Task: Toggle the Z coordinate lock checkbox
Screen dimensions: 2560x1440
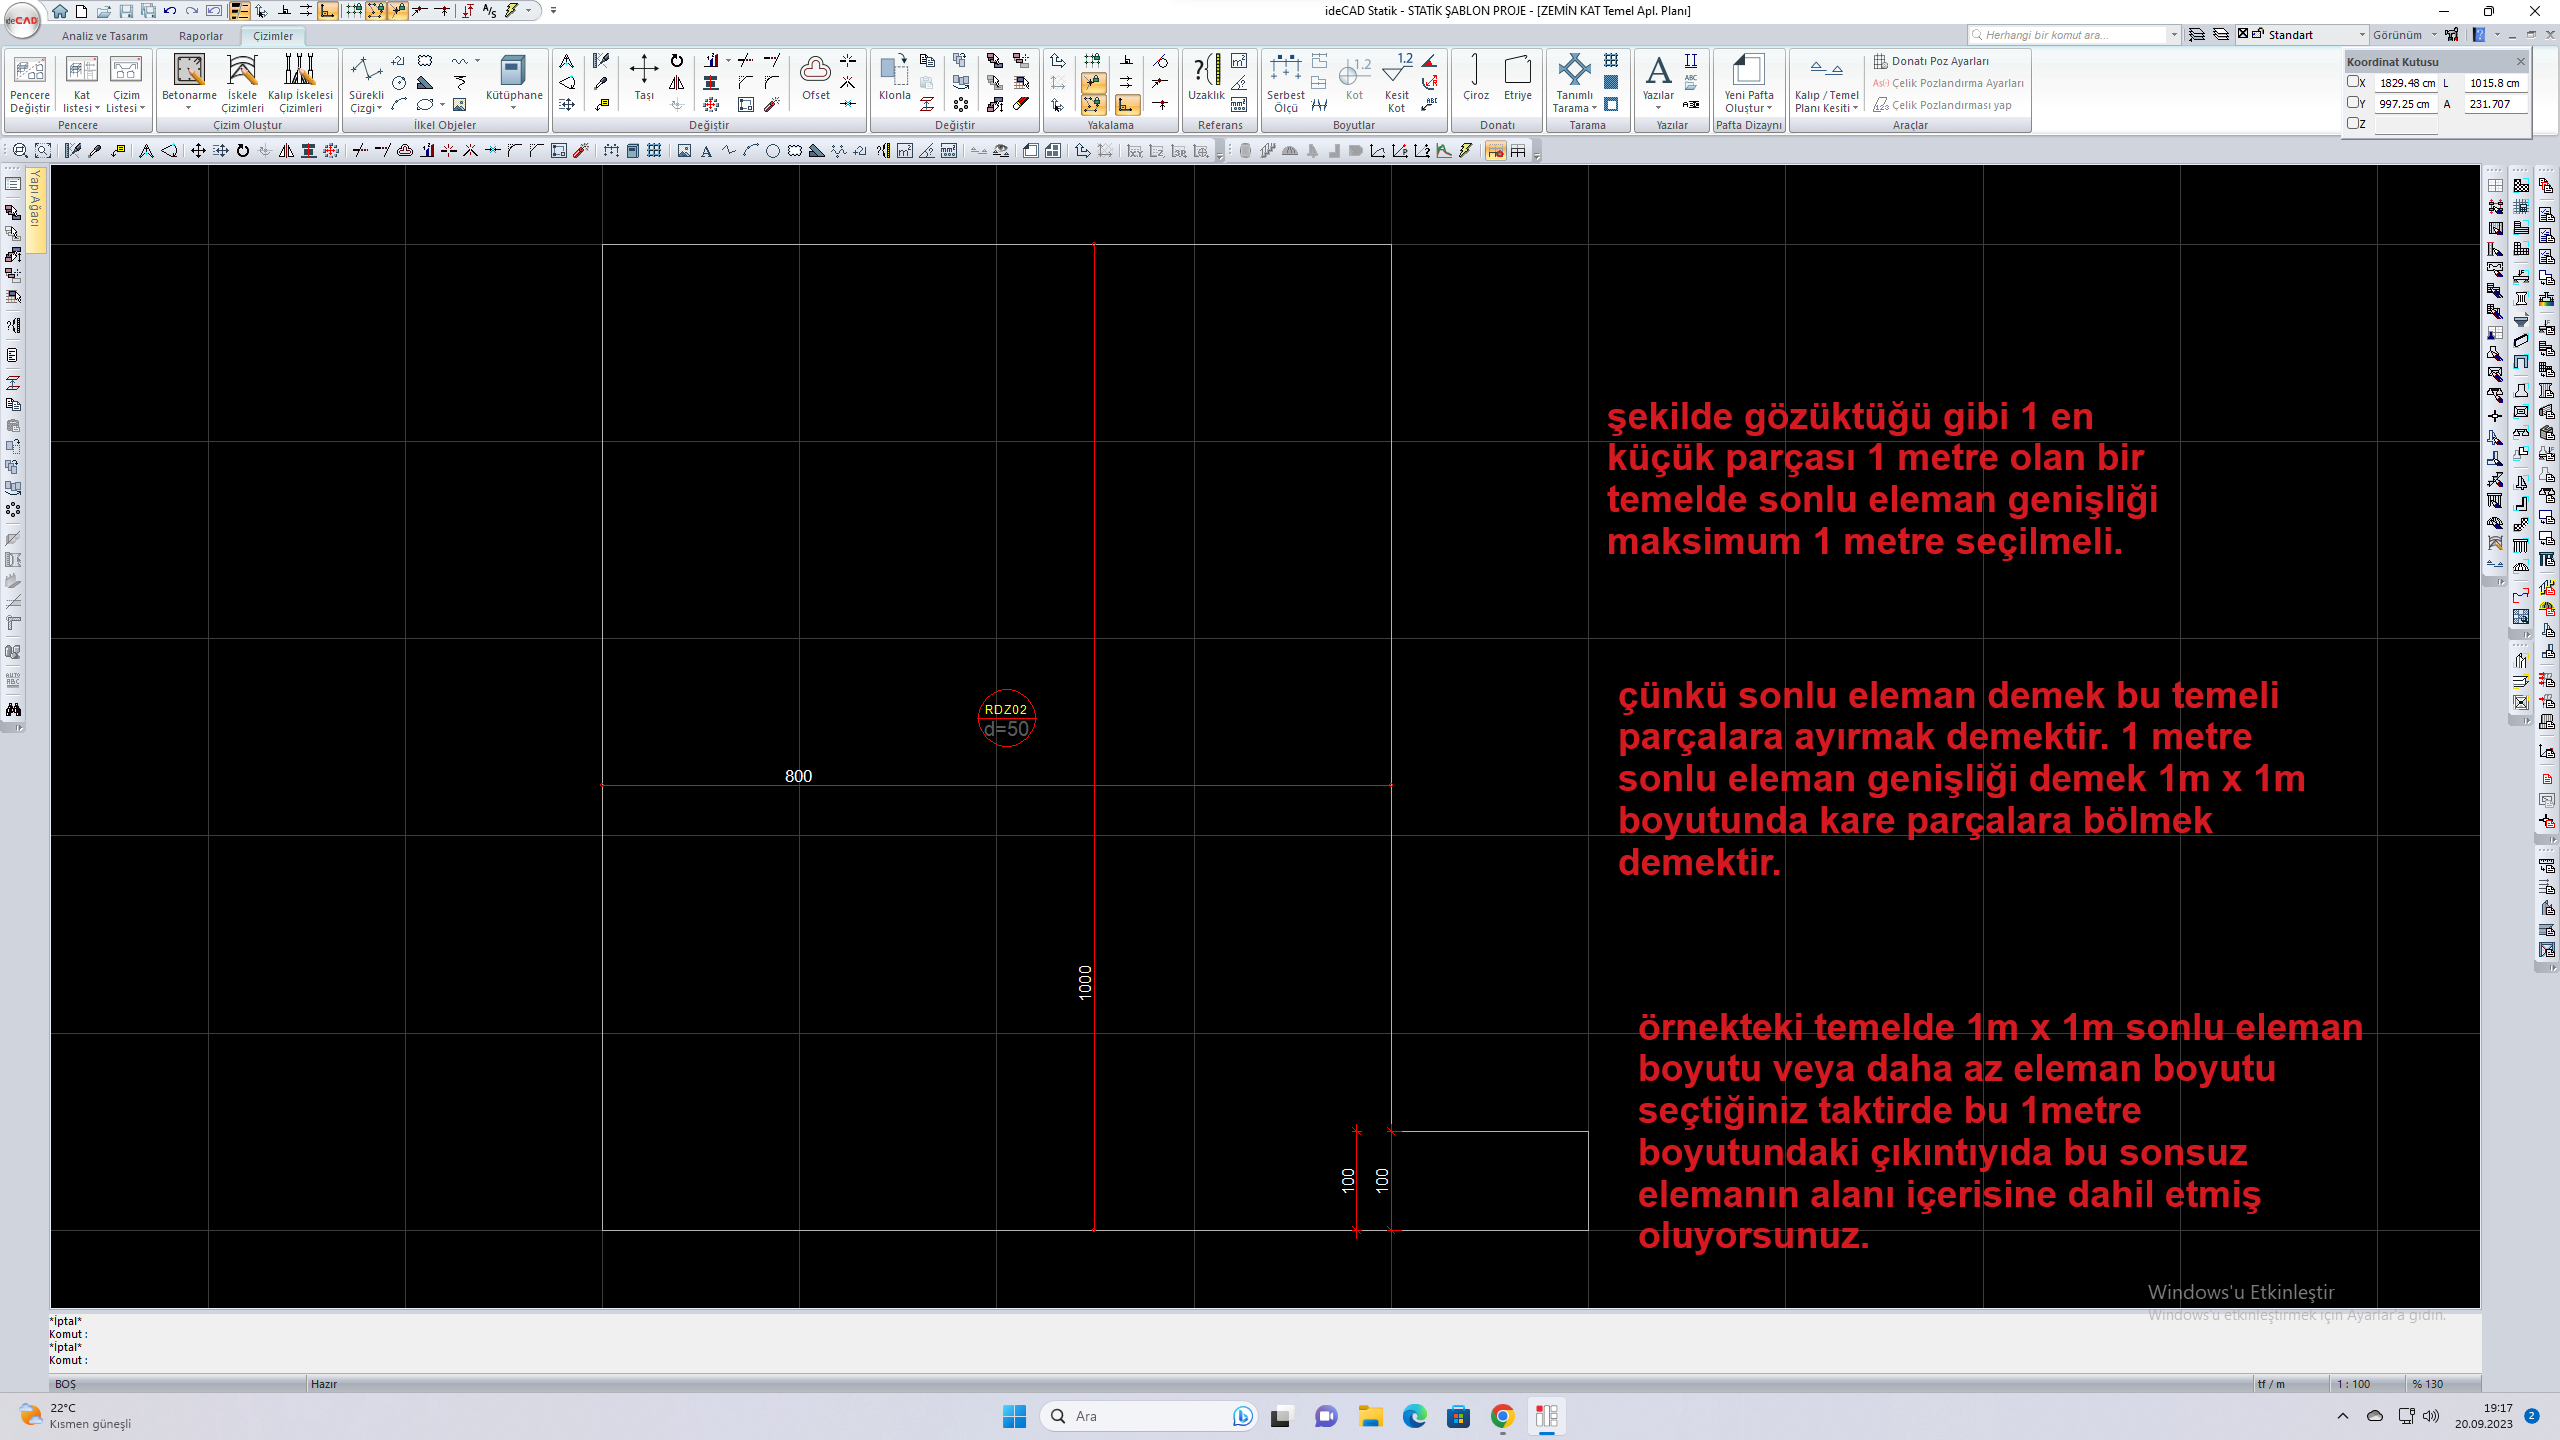Action: point(2353,124)
